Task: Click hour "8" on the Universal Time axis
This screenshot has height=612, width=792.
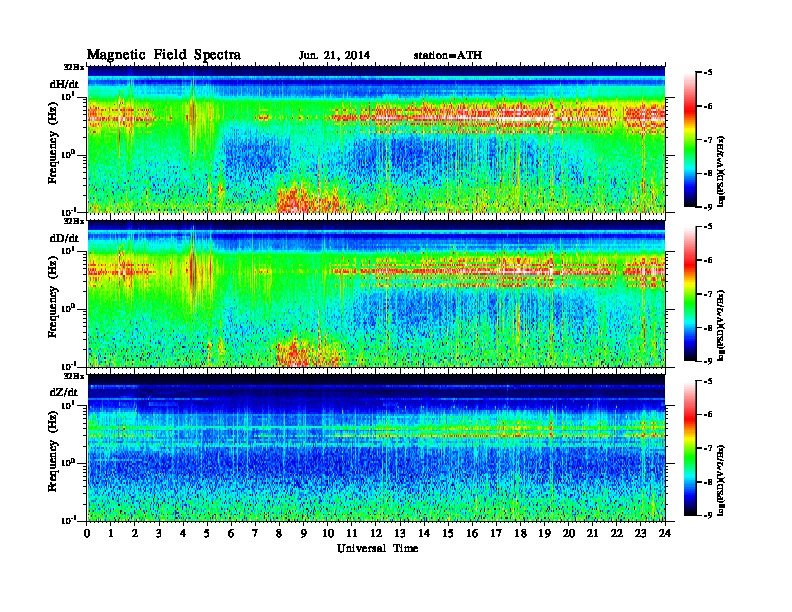Action: [x=279, y=533]
